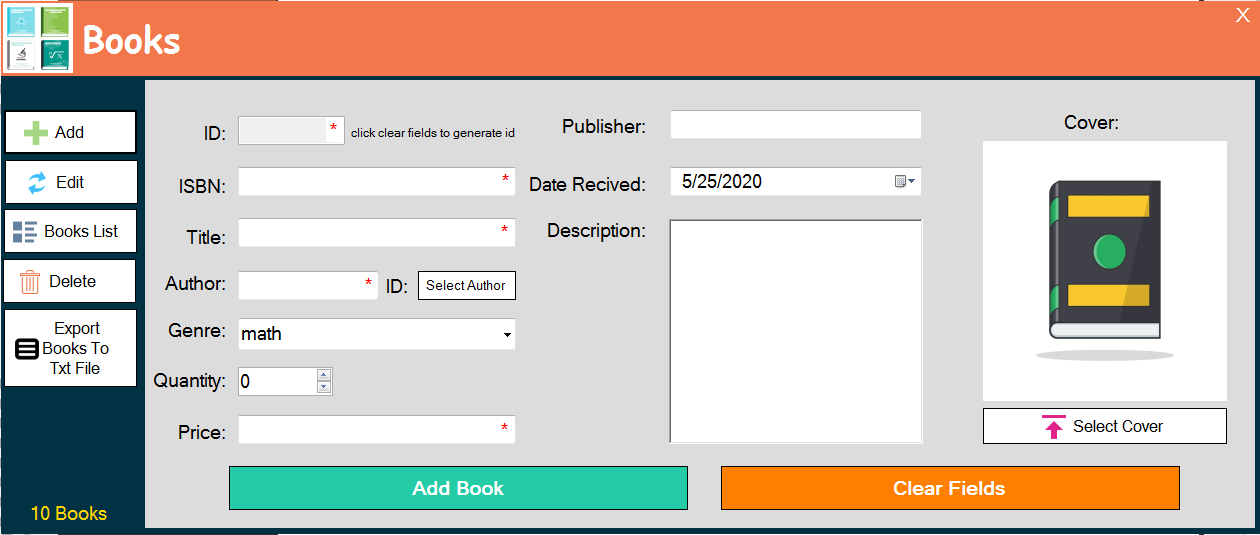Open the Date Recived calendar dropdown
Screen dimensions: 1260x535
(x=906, y=182)
